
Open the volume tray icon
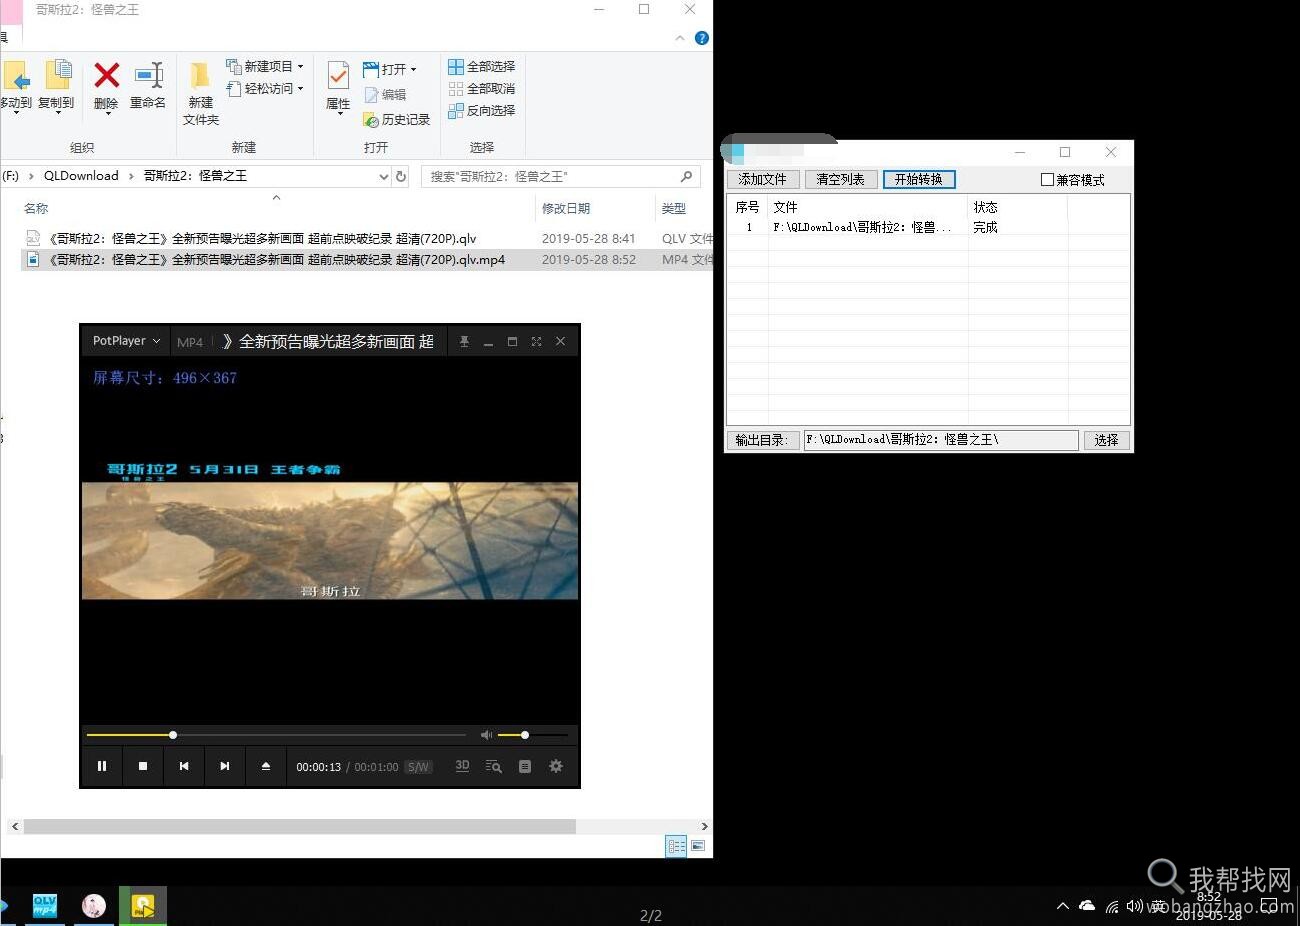(x=1134, y=906)
